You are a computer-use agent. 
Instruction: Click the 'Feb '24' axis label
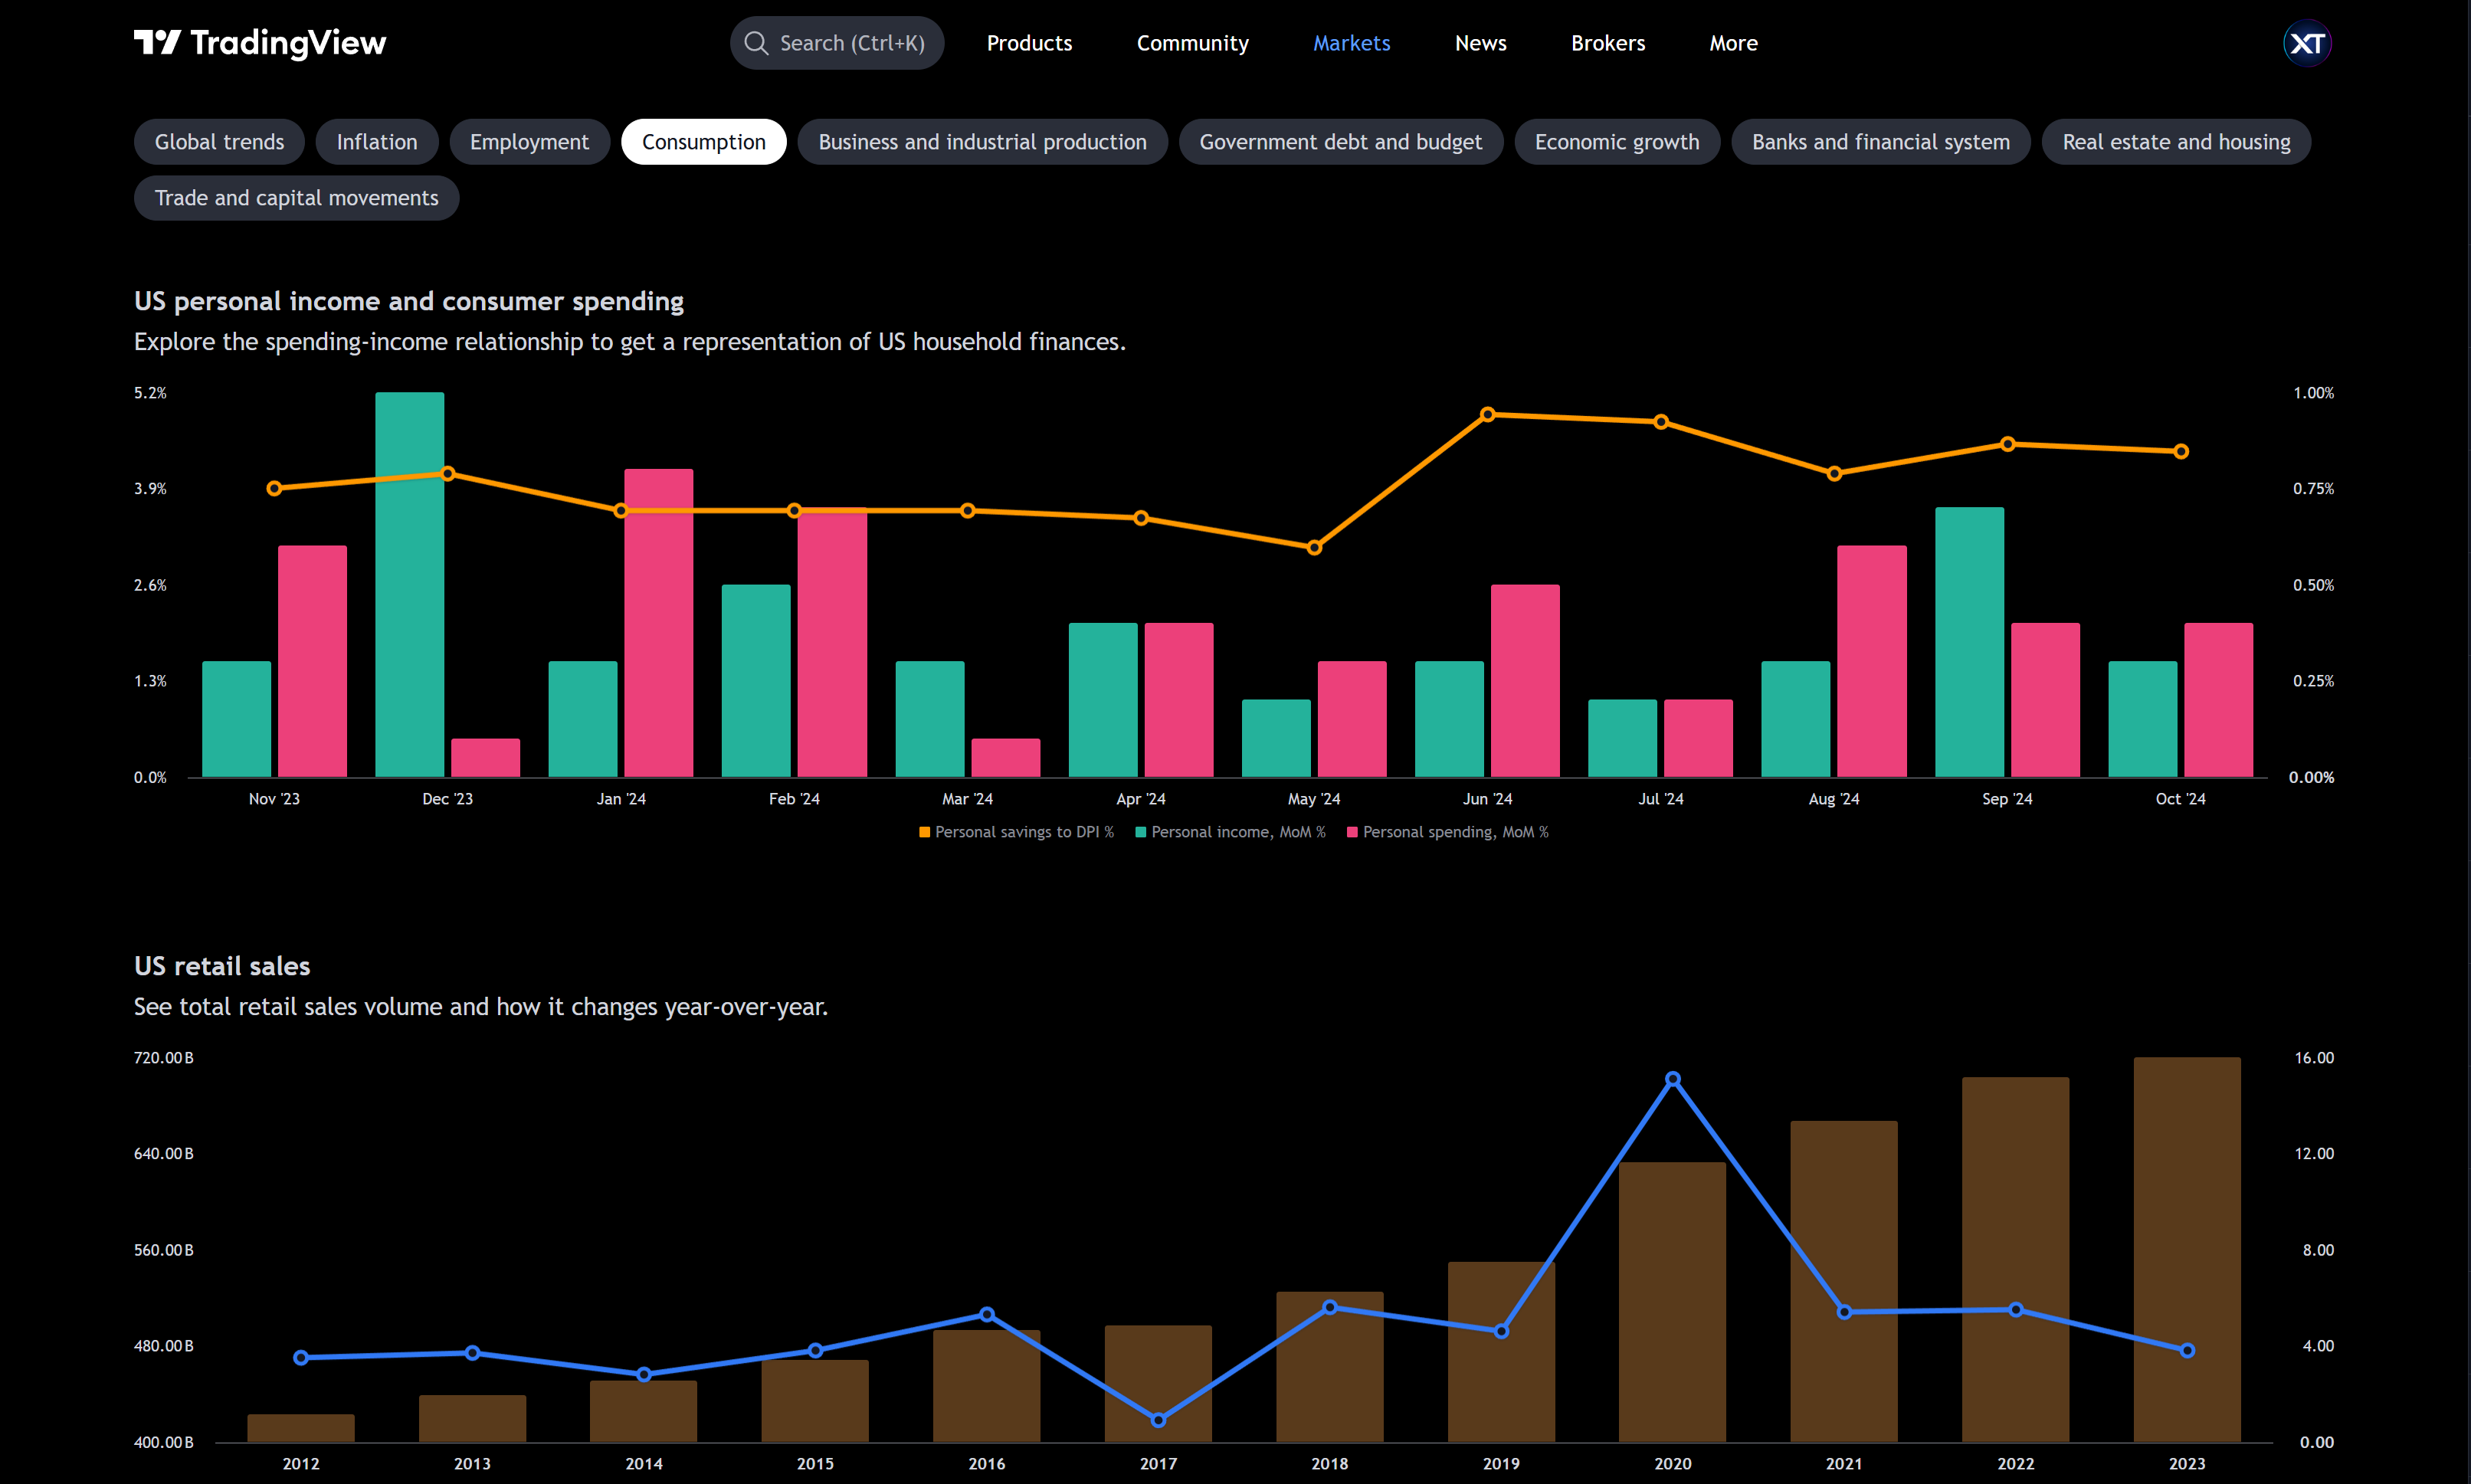[794, 799]
